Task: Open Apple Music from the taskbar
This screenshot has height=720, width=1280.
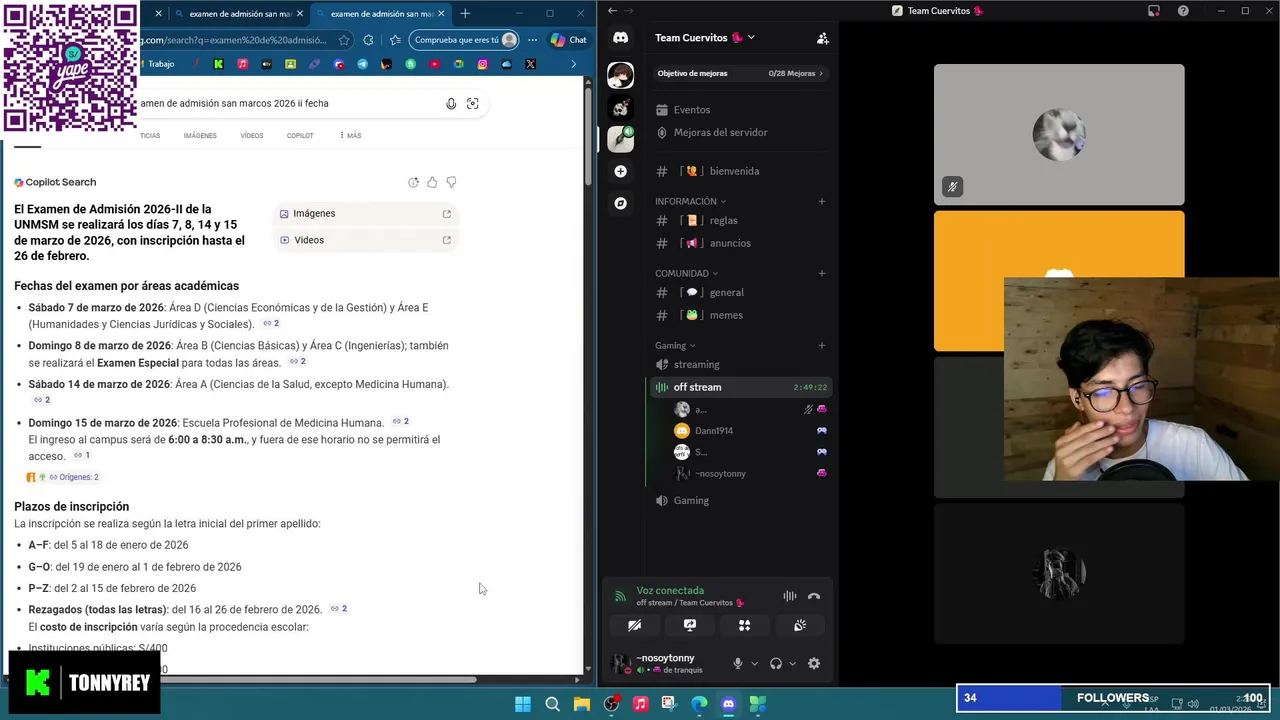Action: (640, 704)
